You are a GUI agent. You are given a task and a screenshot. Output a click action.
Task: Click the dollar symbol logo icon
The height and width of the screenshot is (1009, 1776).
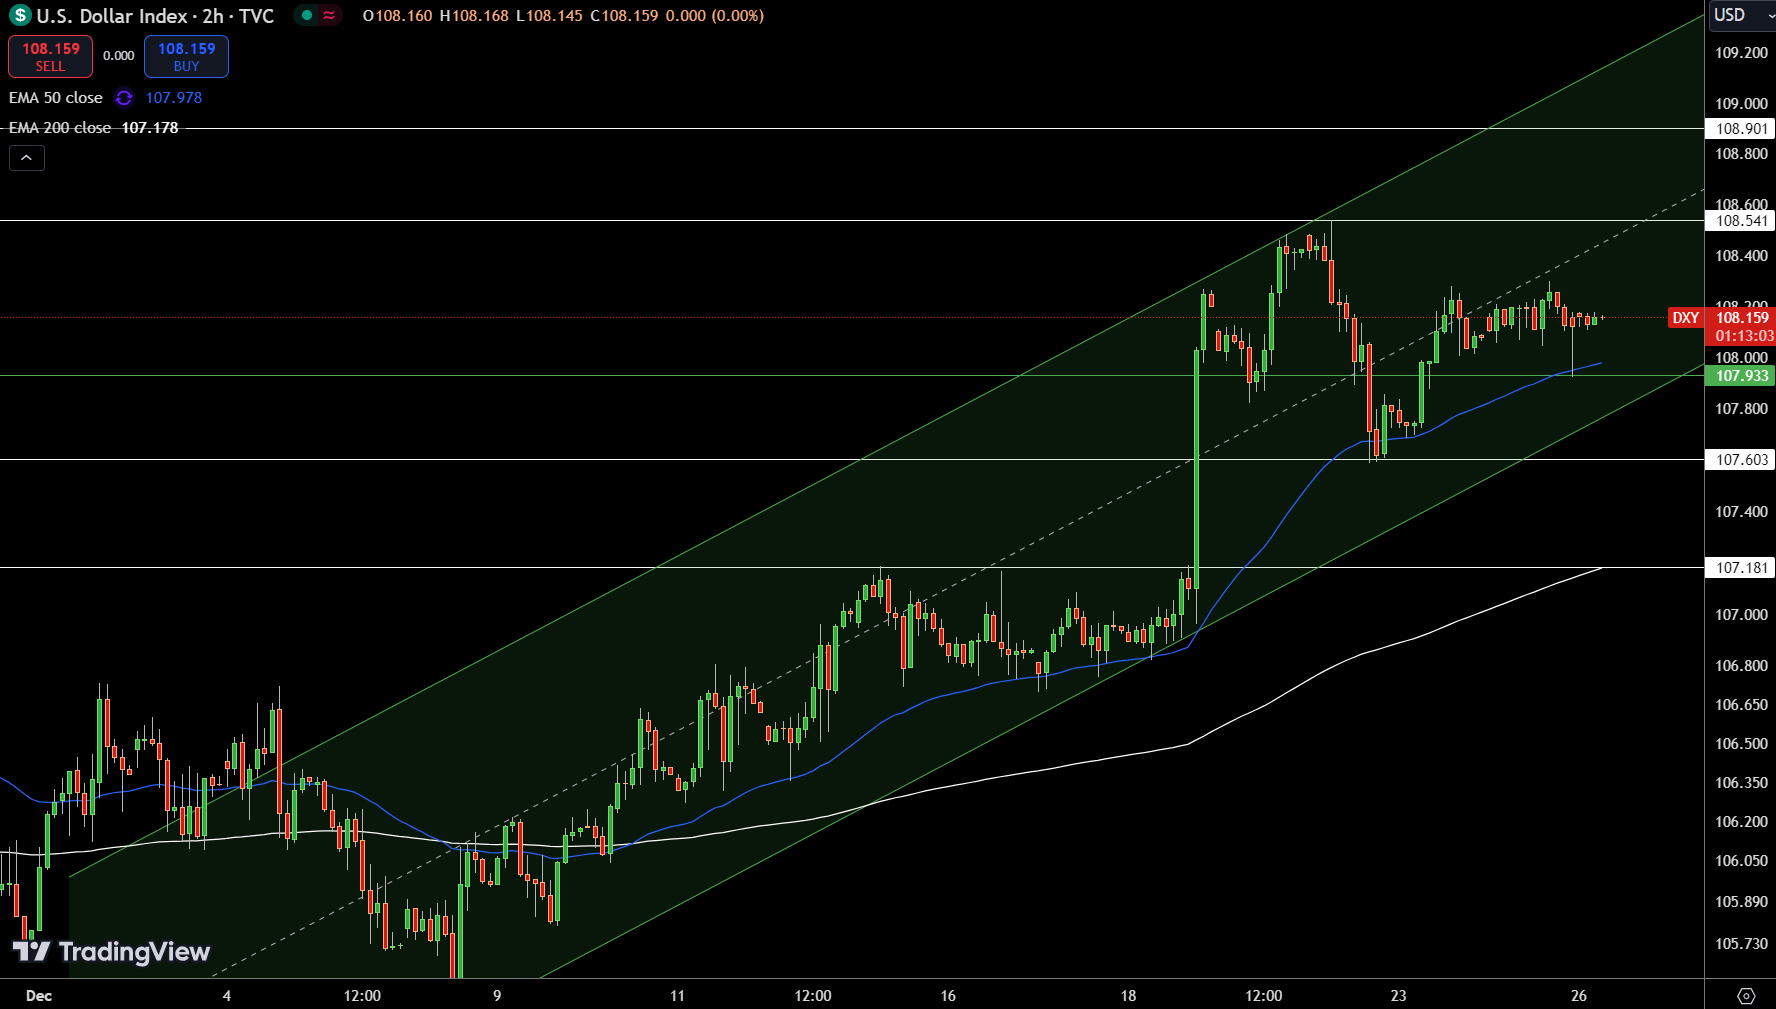(x=19, y=16)
